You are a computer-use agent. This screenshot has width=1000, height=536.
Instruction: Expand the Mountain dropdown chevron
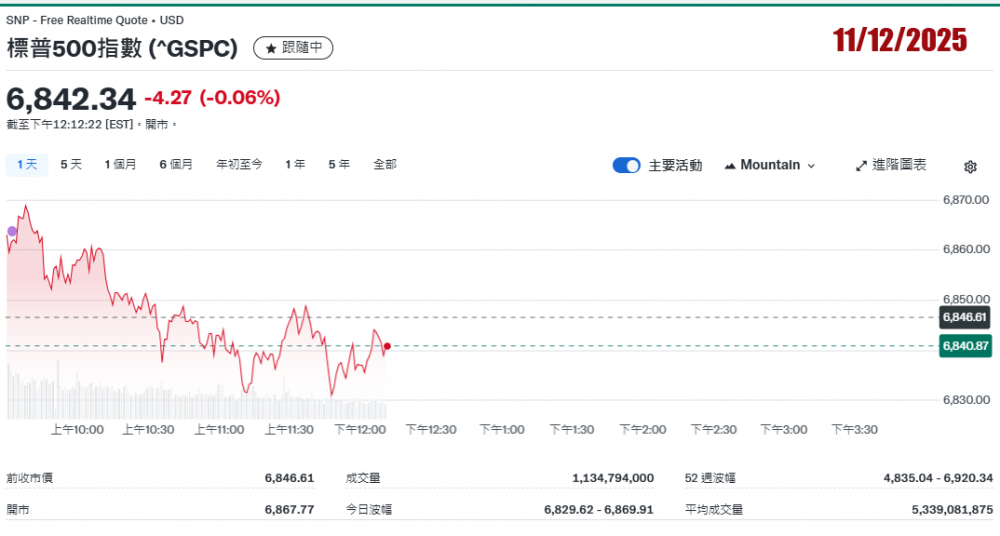click(x=811, y=166)
